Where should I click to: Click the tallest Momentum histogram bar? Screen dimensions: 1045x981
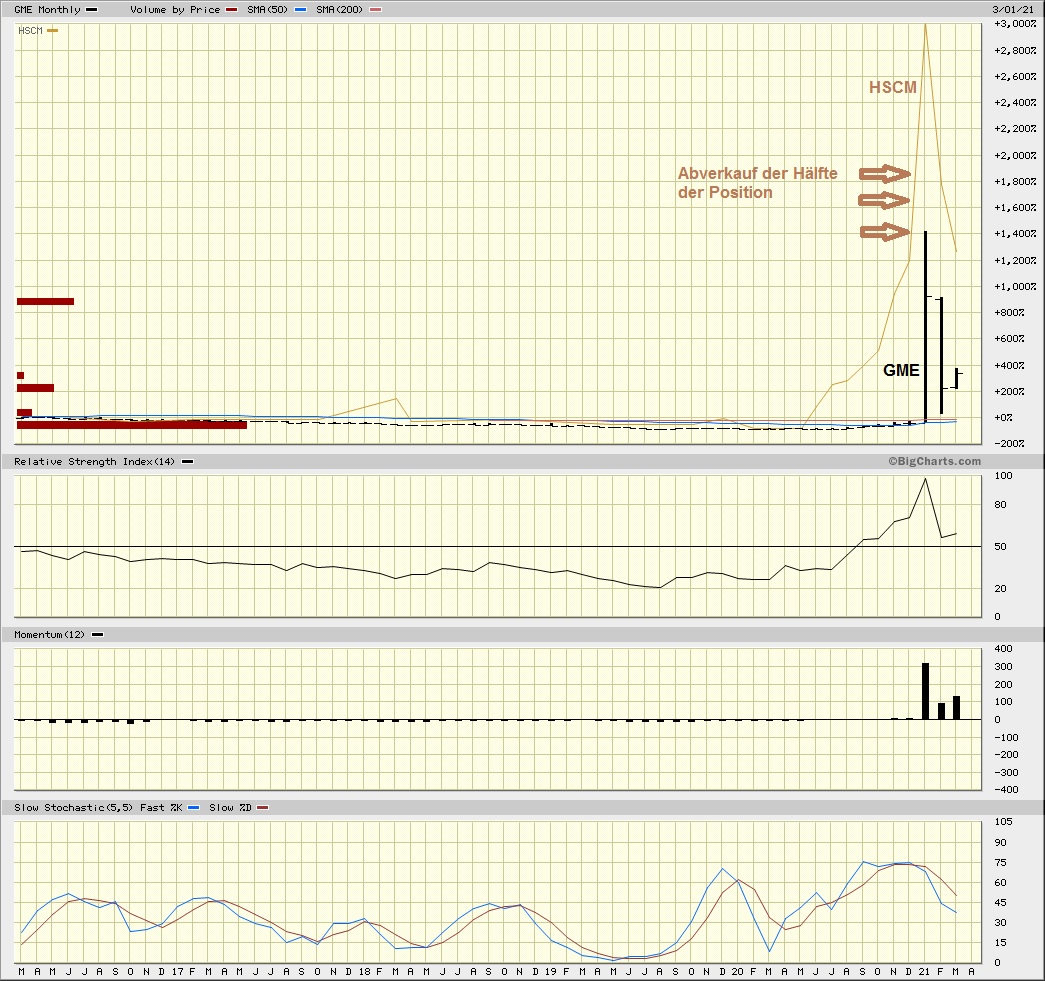pos(925,691)
